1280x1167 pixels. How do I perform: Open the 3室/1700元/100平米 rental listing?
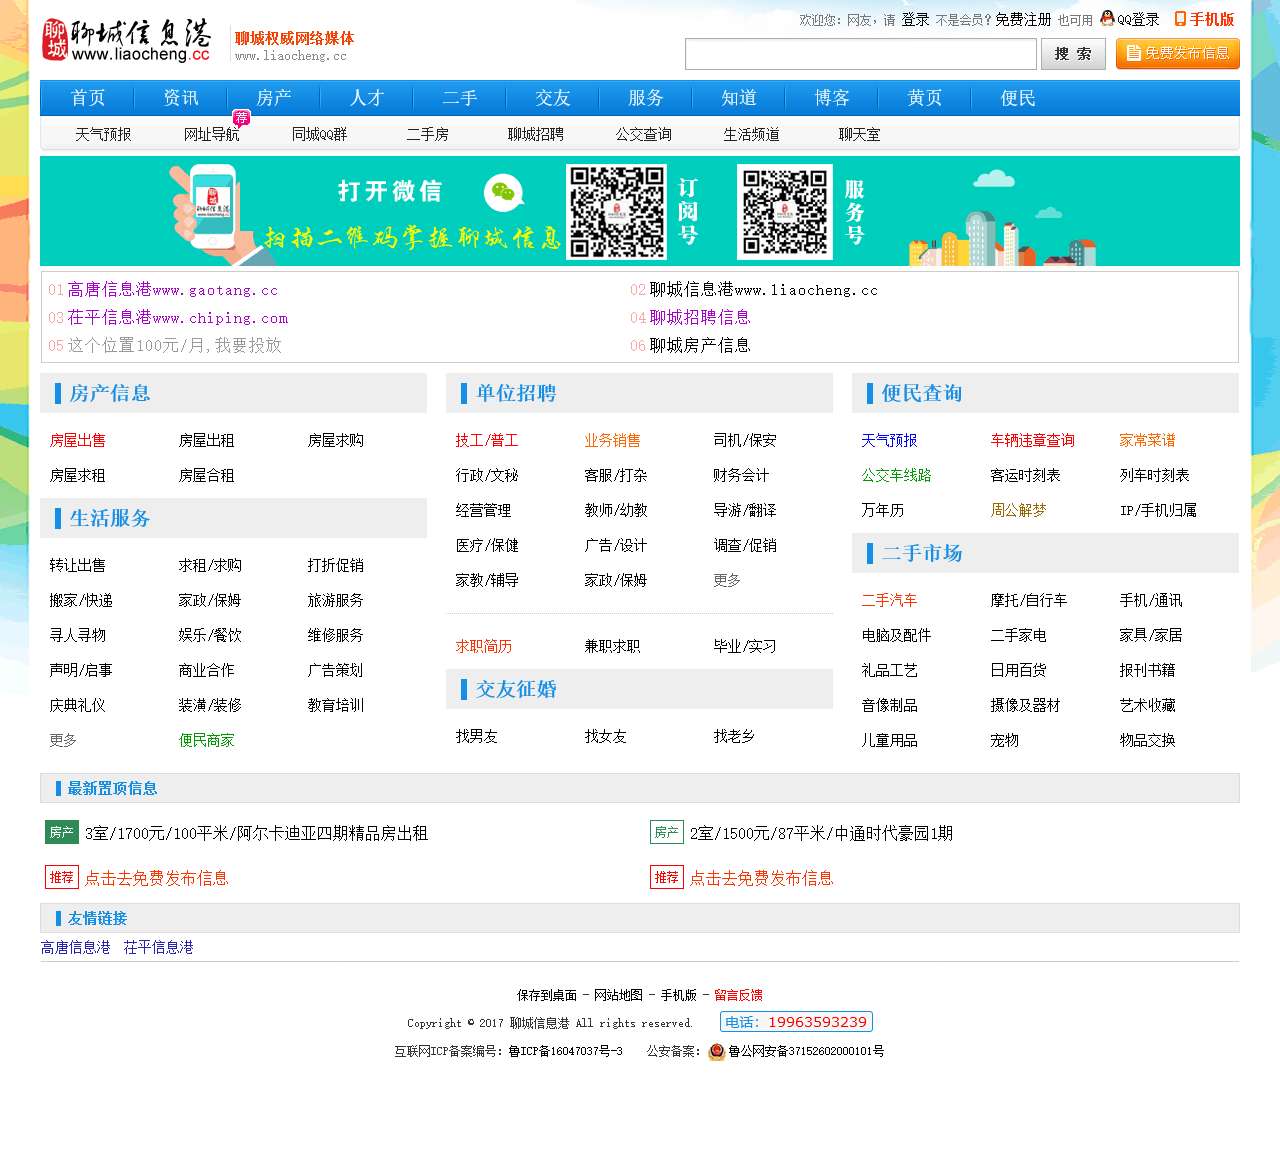click(256, 833)
